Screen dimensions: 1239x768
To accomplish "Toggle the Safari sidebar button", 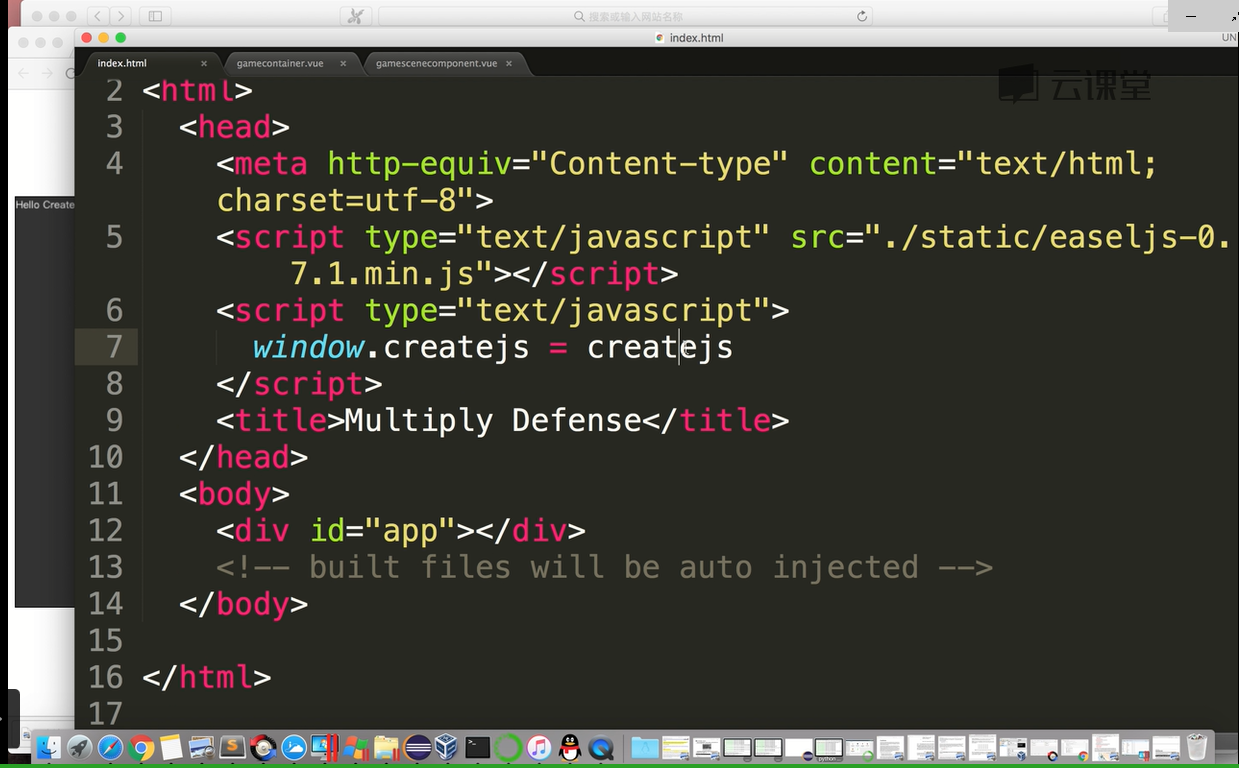I will [155, 16].
